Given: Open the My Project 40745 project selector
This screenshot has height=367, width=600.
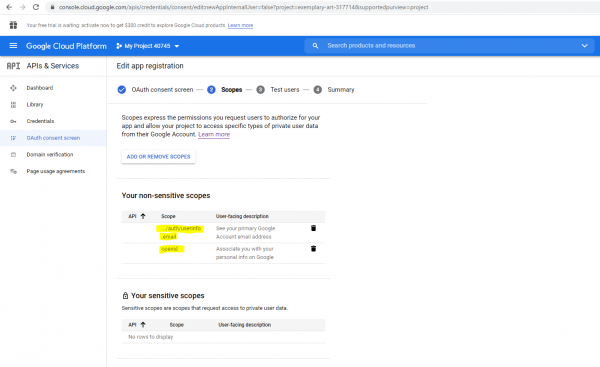Looking at the screenshot, I should pos(148,46).
